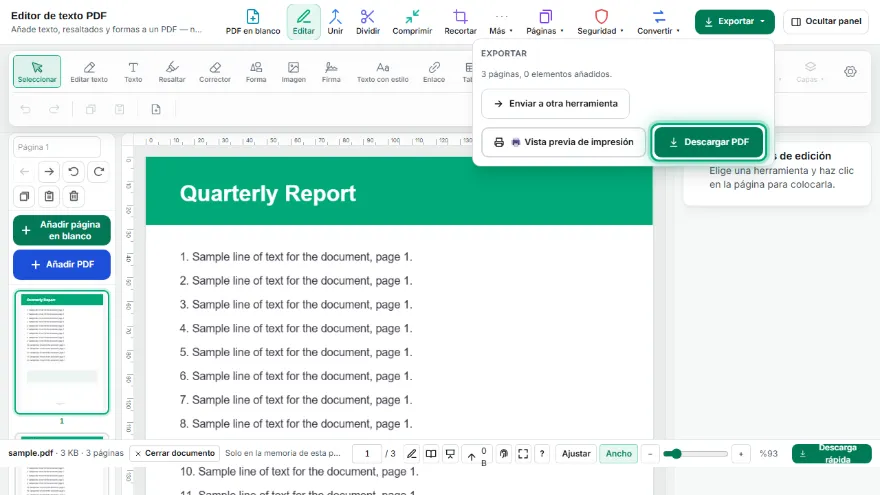Delete page trash icon in sidebar
The image size is (880, 495).
74,196
